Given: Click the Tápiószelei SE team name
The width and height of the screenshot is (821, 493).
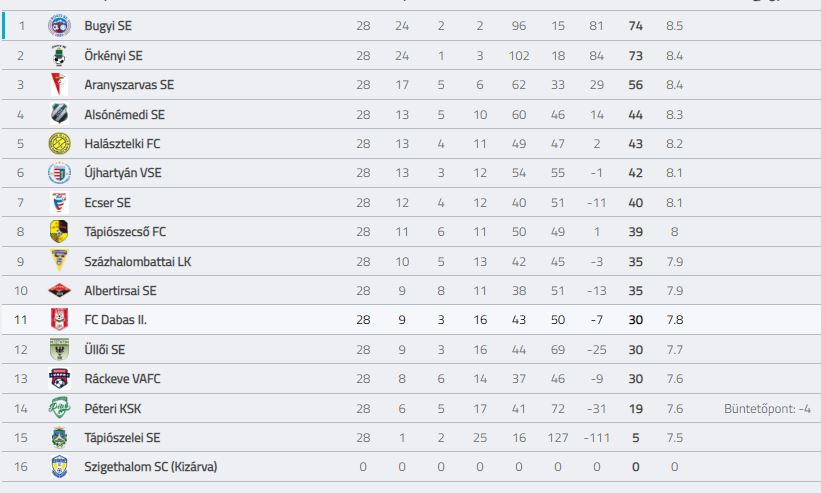Looking at the screenshot, I should click(x=122, y=438).
